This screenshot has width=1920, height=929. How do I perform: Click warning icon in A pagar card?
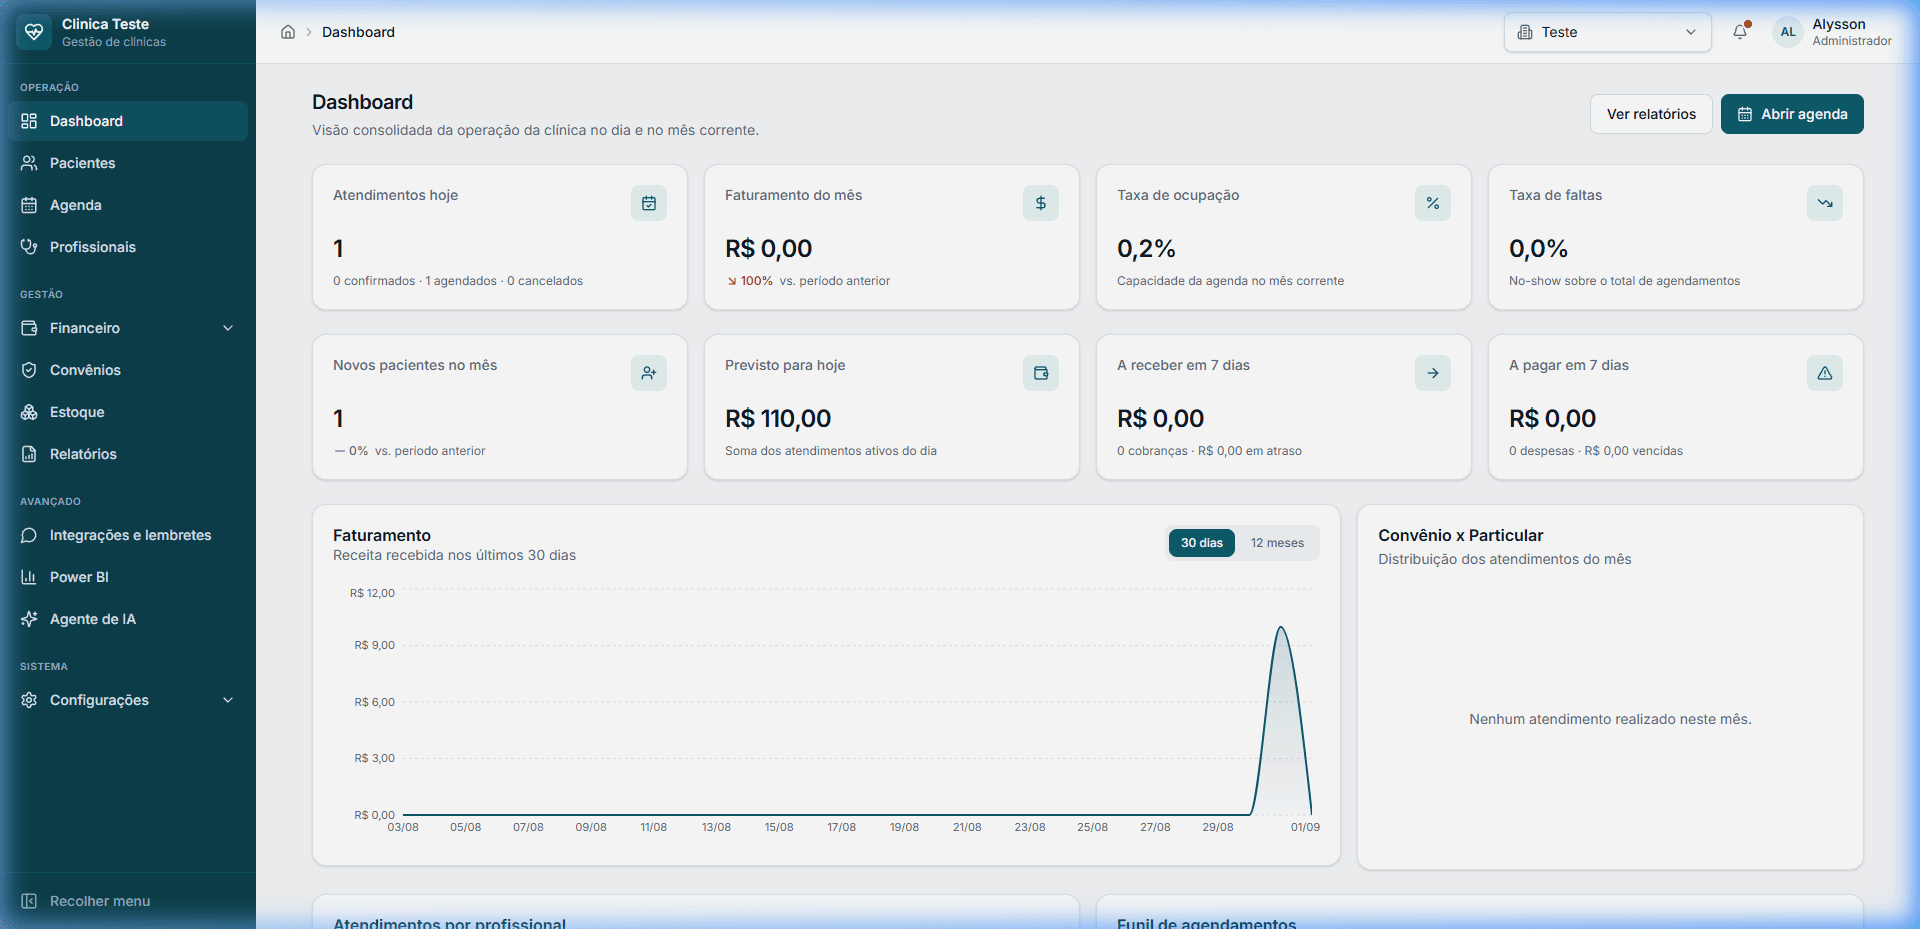point(1825,373)
